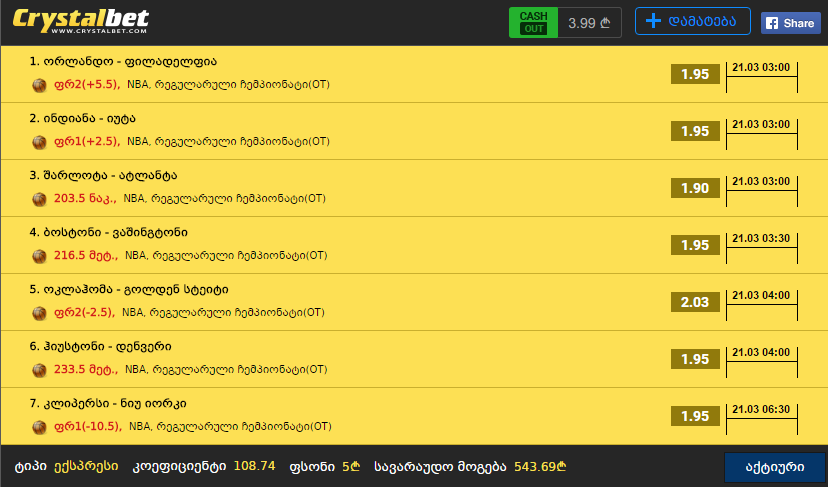
Task: Click the basketball icon for ინდიანა - იუტა
Action: coord(39,142)
